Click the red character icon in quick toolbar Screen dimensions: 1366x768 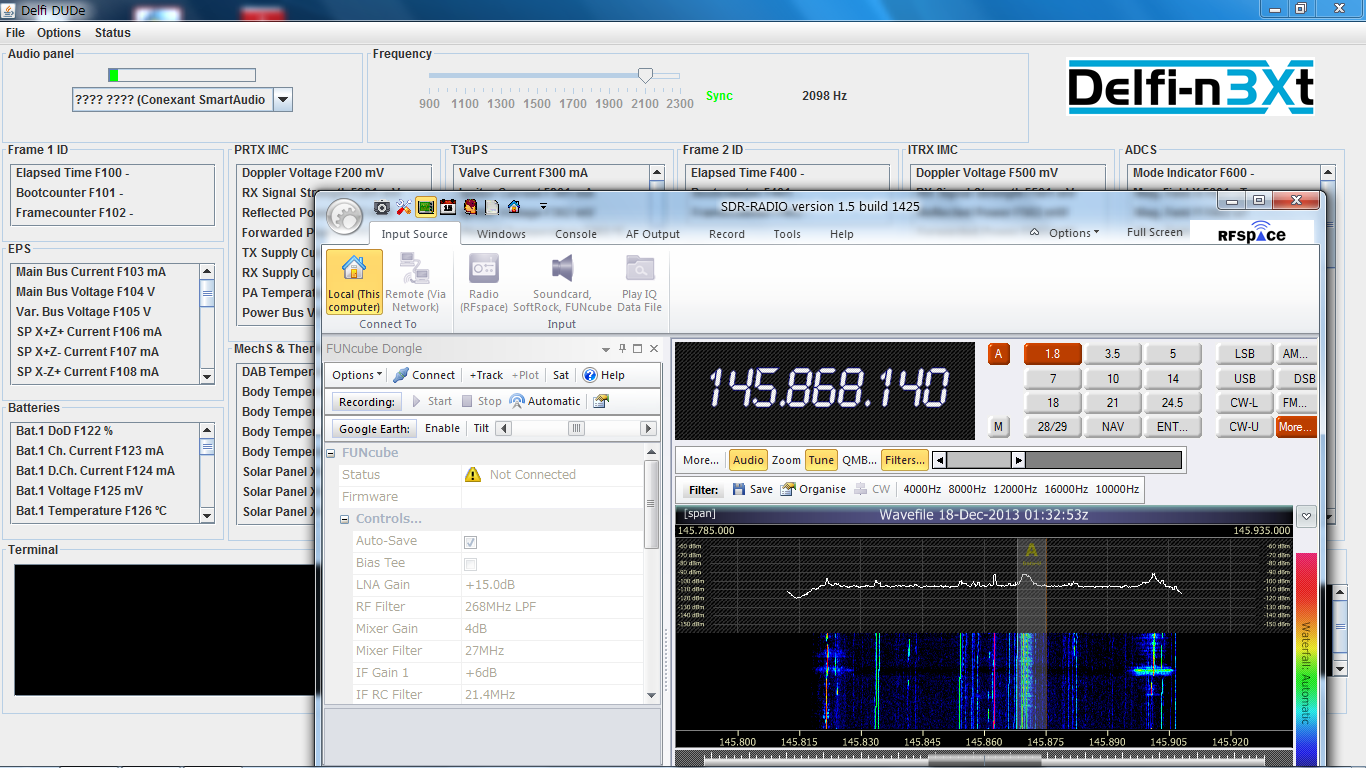pyautogui.click(x=470, y=207)
